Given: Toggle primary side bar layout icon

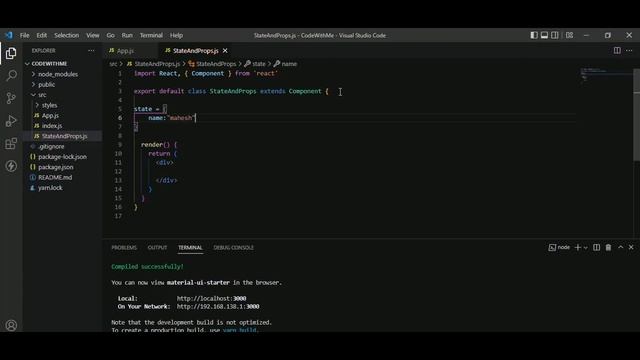Looking at the screenshot, I should pos(534,35).
